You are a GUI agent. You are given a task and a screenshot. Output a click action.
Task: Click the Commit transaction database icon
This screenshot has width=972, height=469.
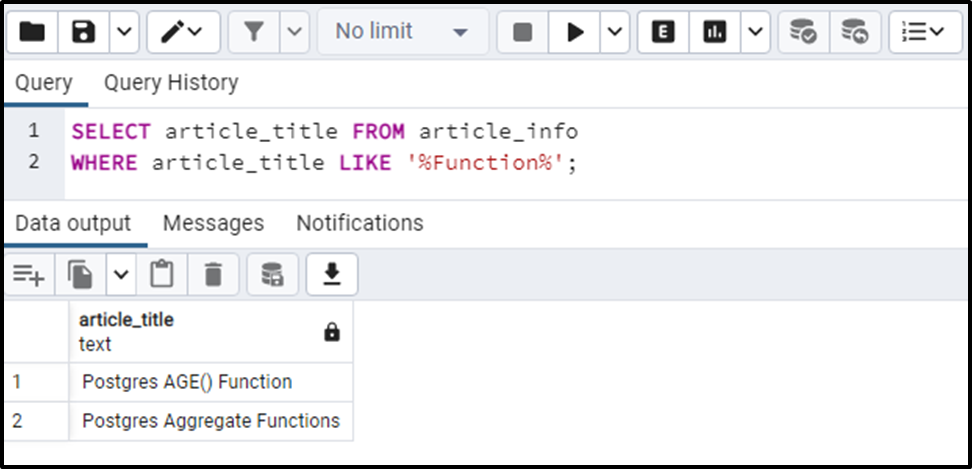point(802,32)
